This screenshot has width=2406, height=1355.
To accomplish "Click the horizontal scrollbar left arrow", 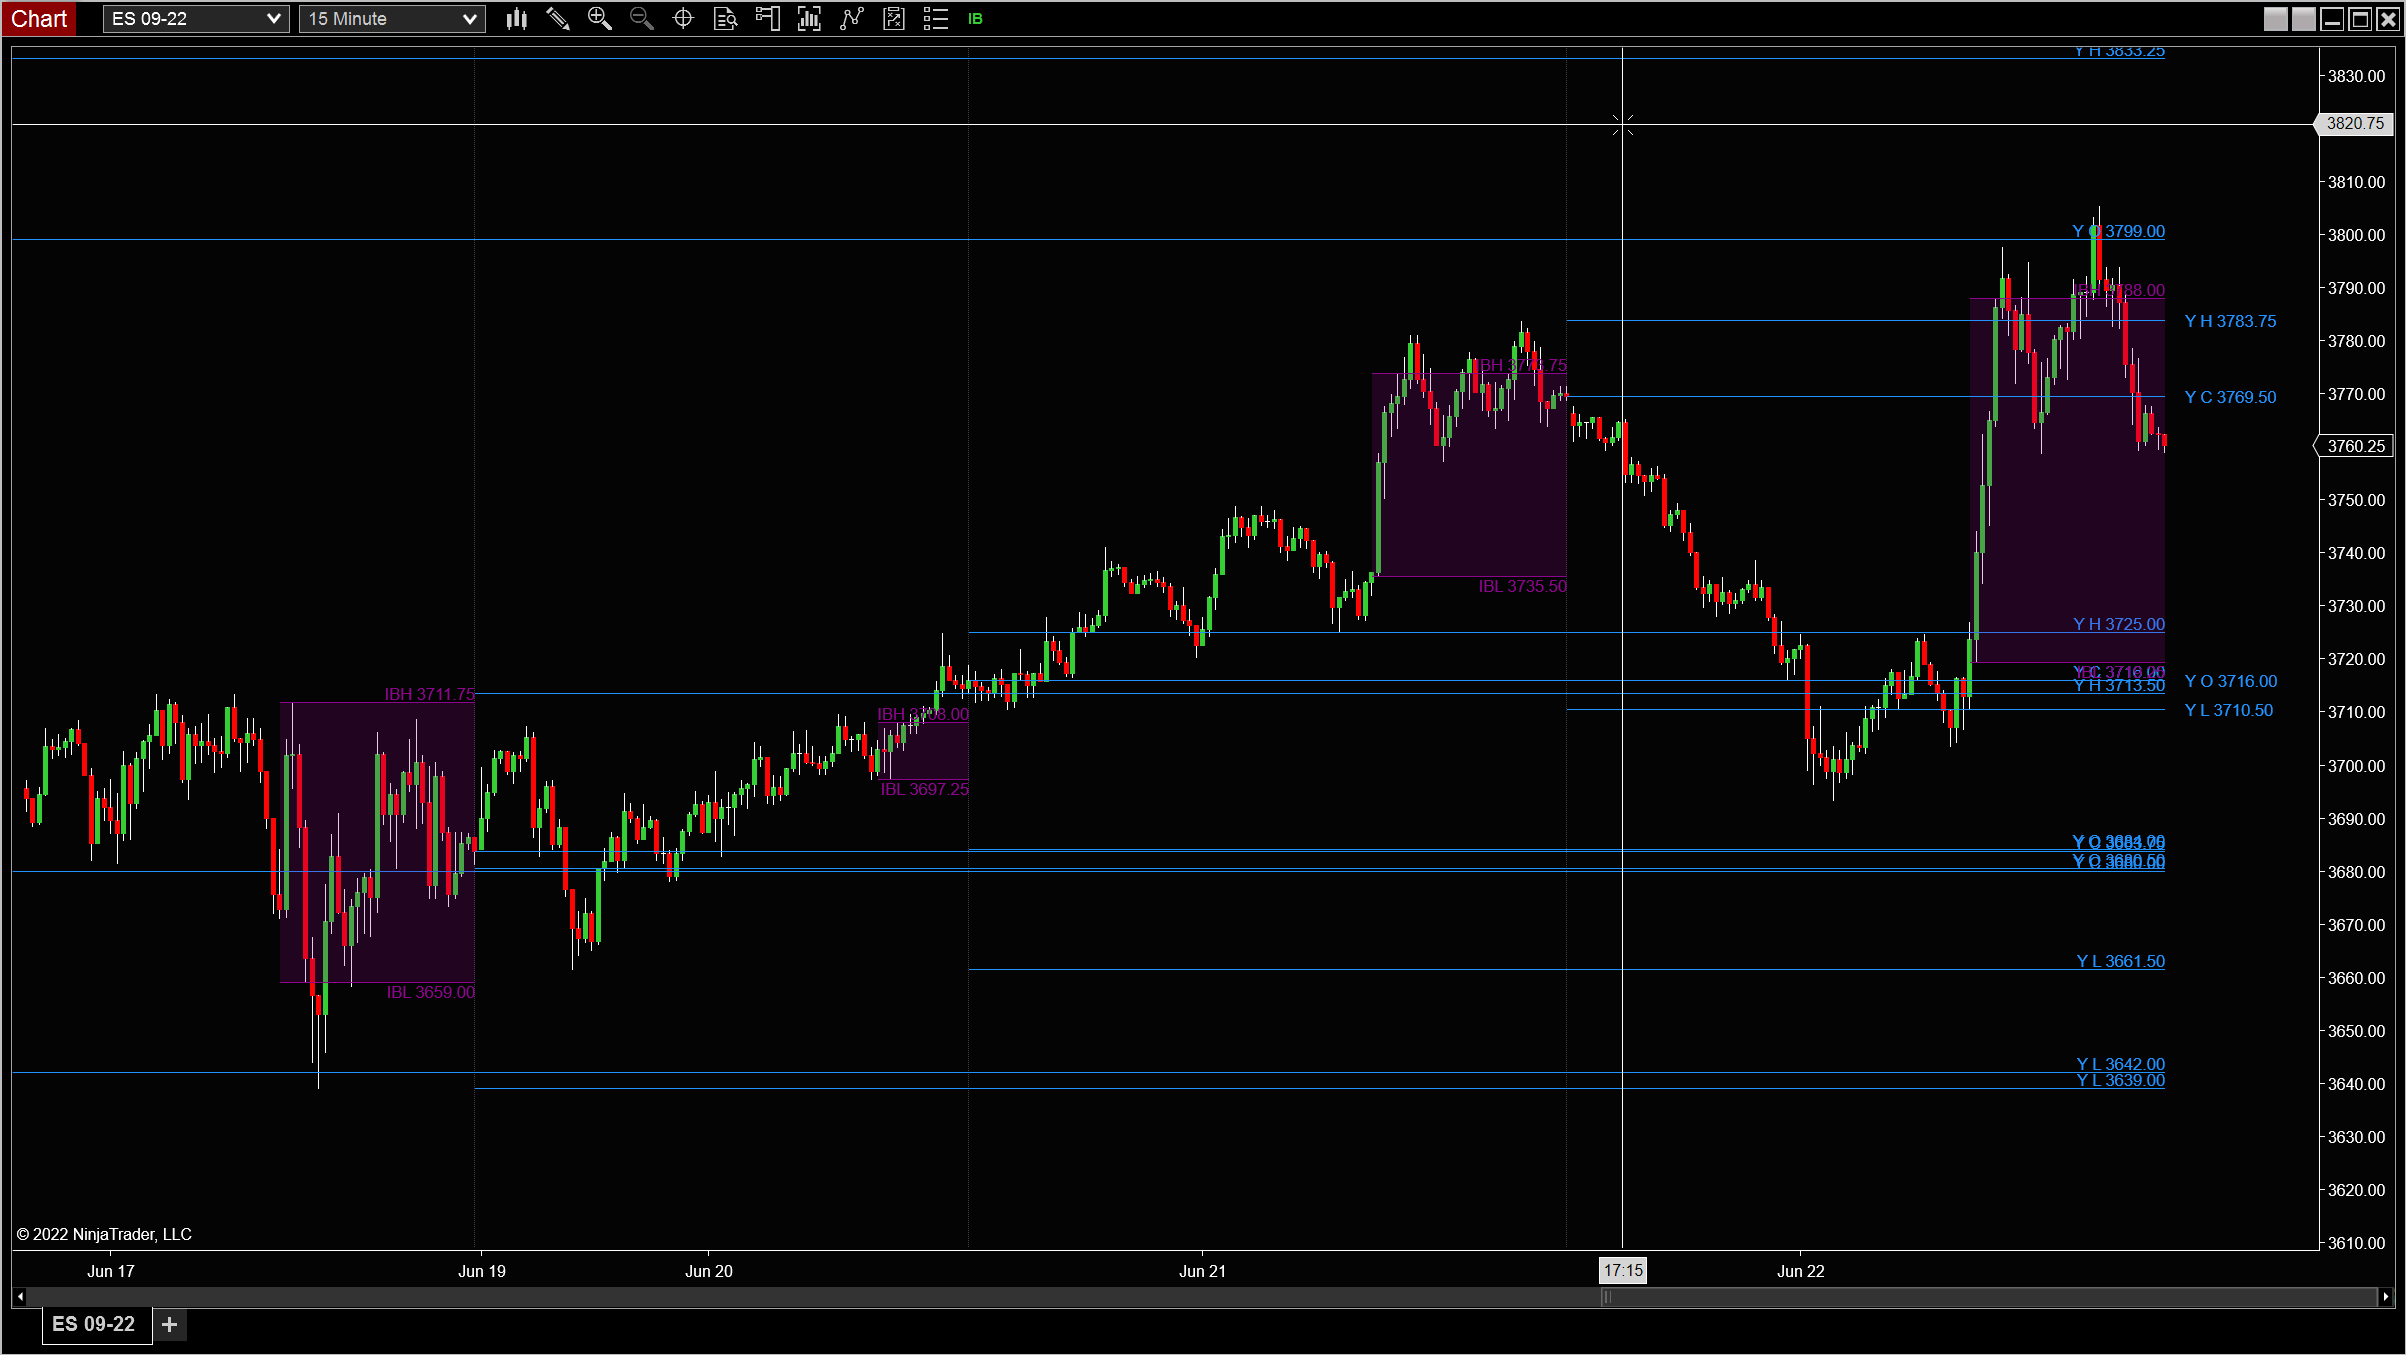I will [x=20, y=1297].
